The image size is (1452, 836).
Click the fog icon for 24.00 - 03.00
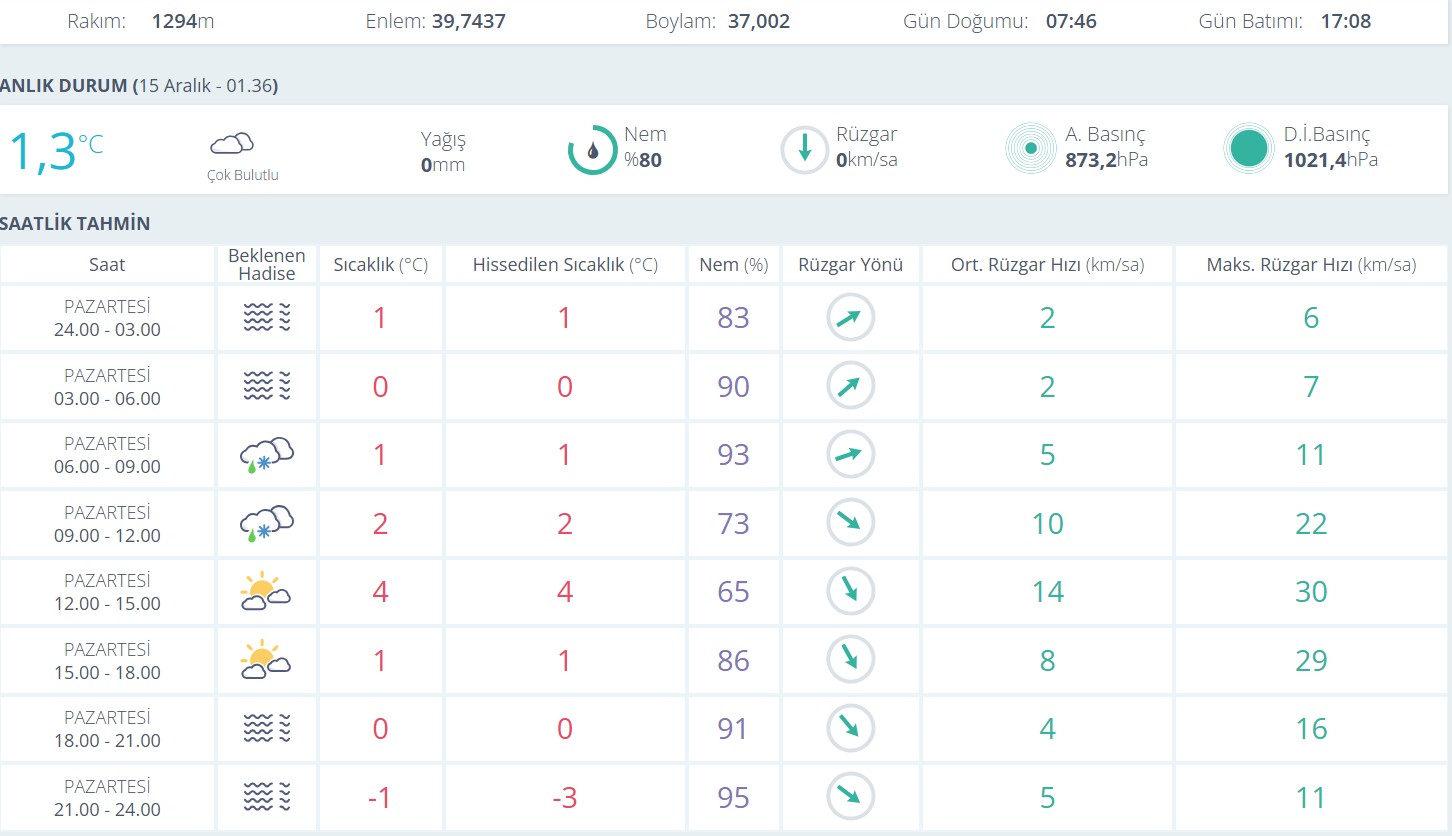point(266,318)
